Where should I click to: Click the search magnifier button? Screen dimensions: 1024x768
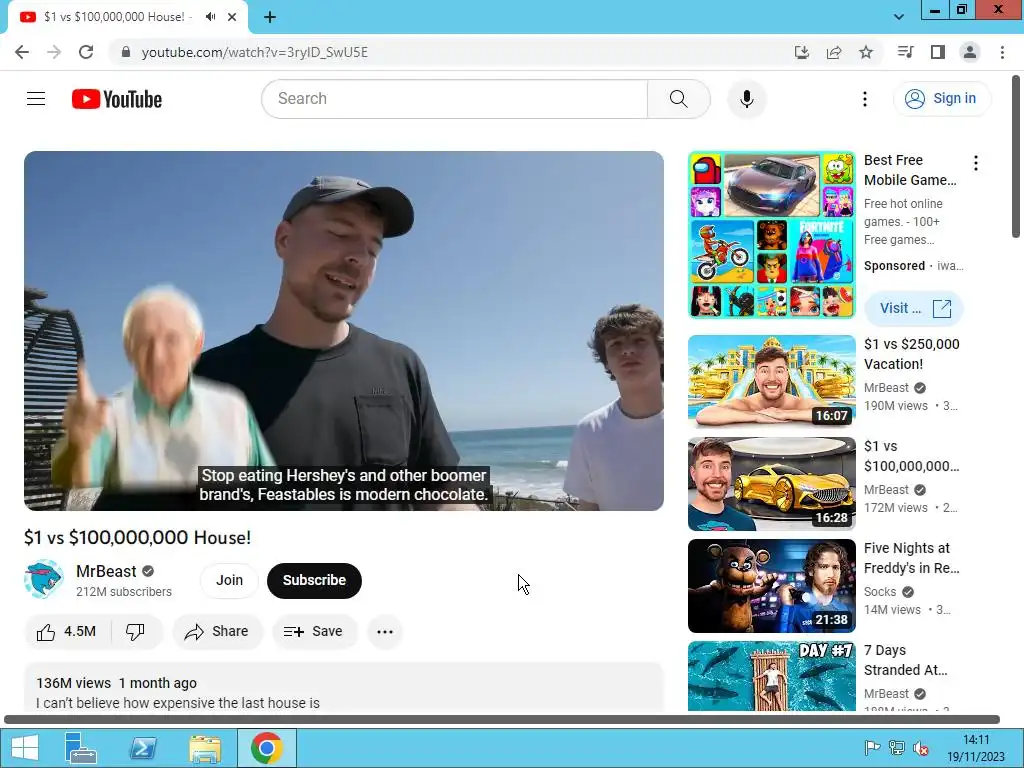(679, 99)
